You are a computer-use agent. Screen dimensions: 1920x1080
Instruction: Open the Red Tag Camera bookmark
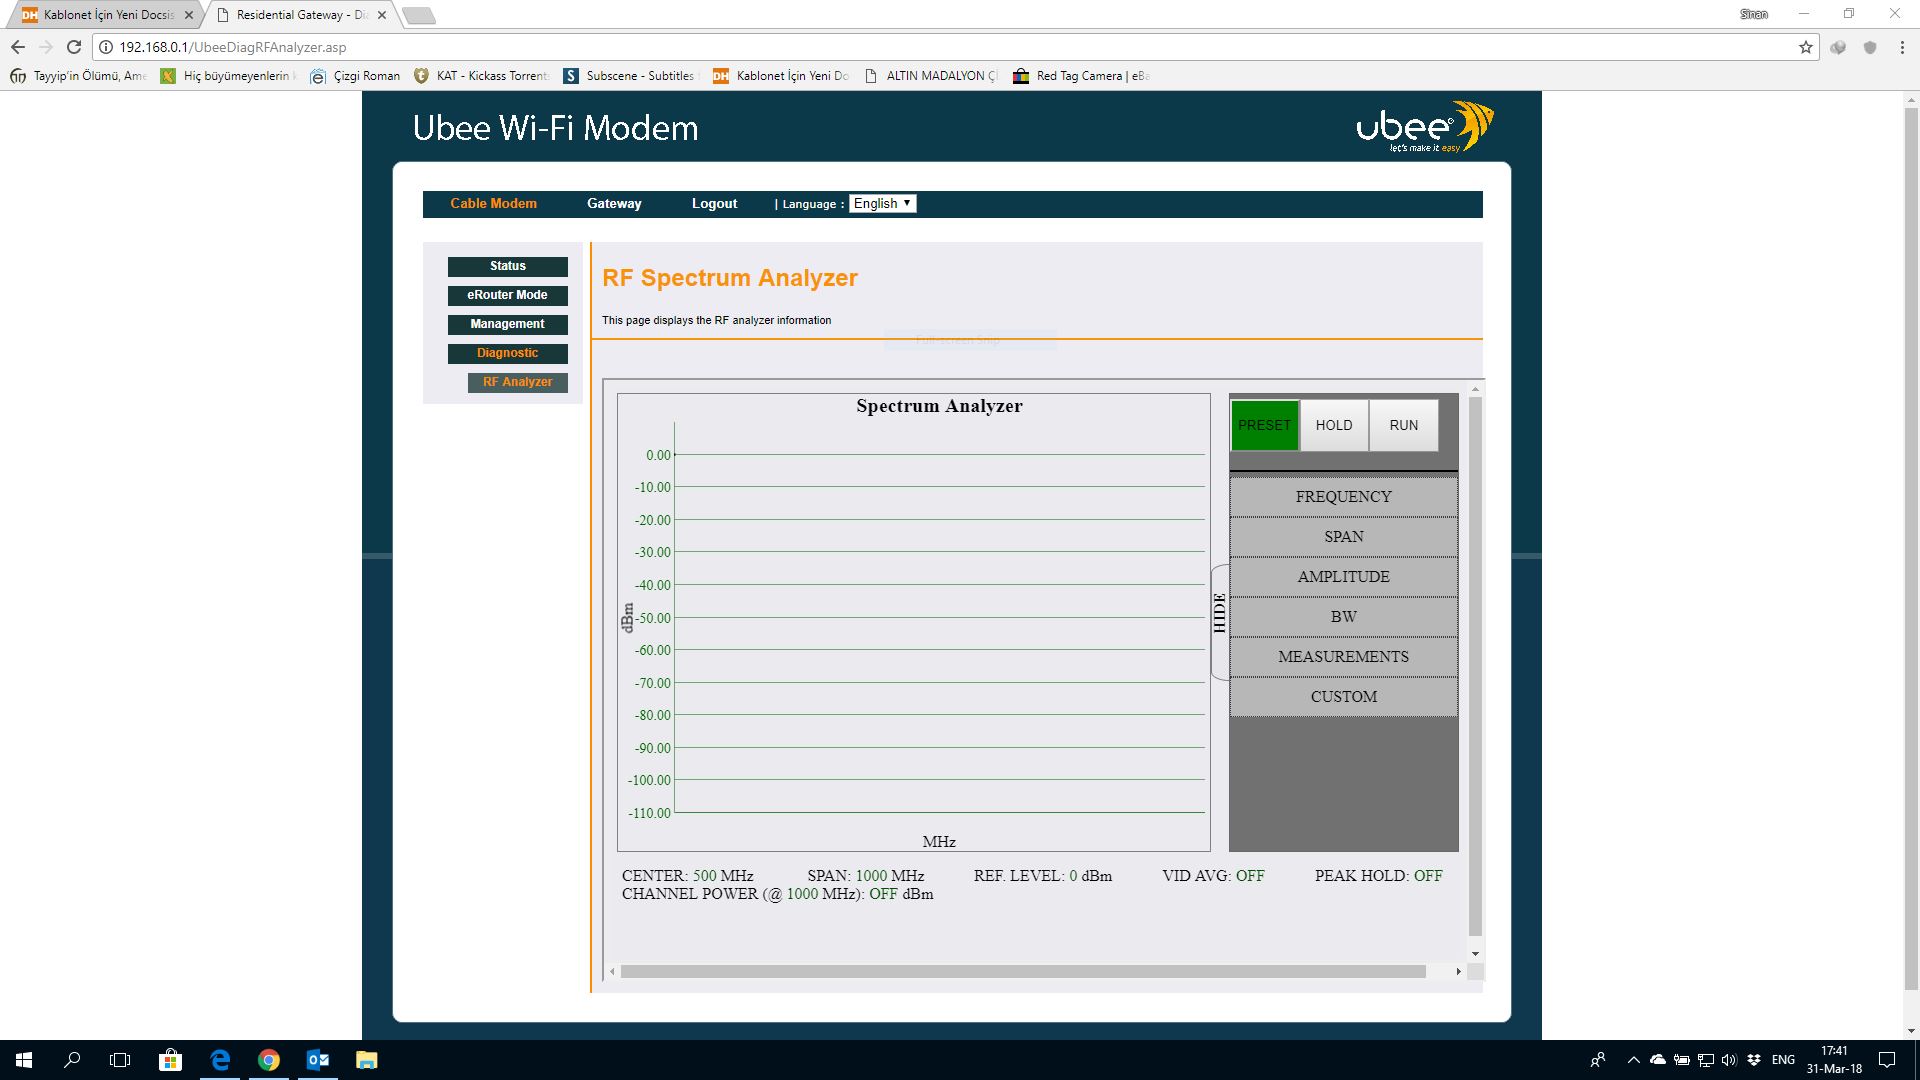1081,76
